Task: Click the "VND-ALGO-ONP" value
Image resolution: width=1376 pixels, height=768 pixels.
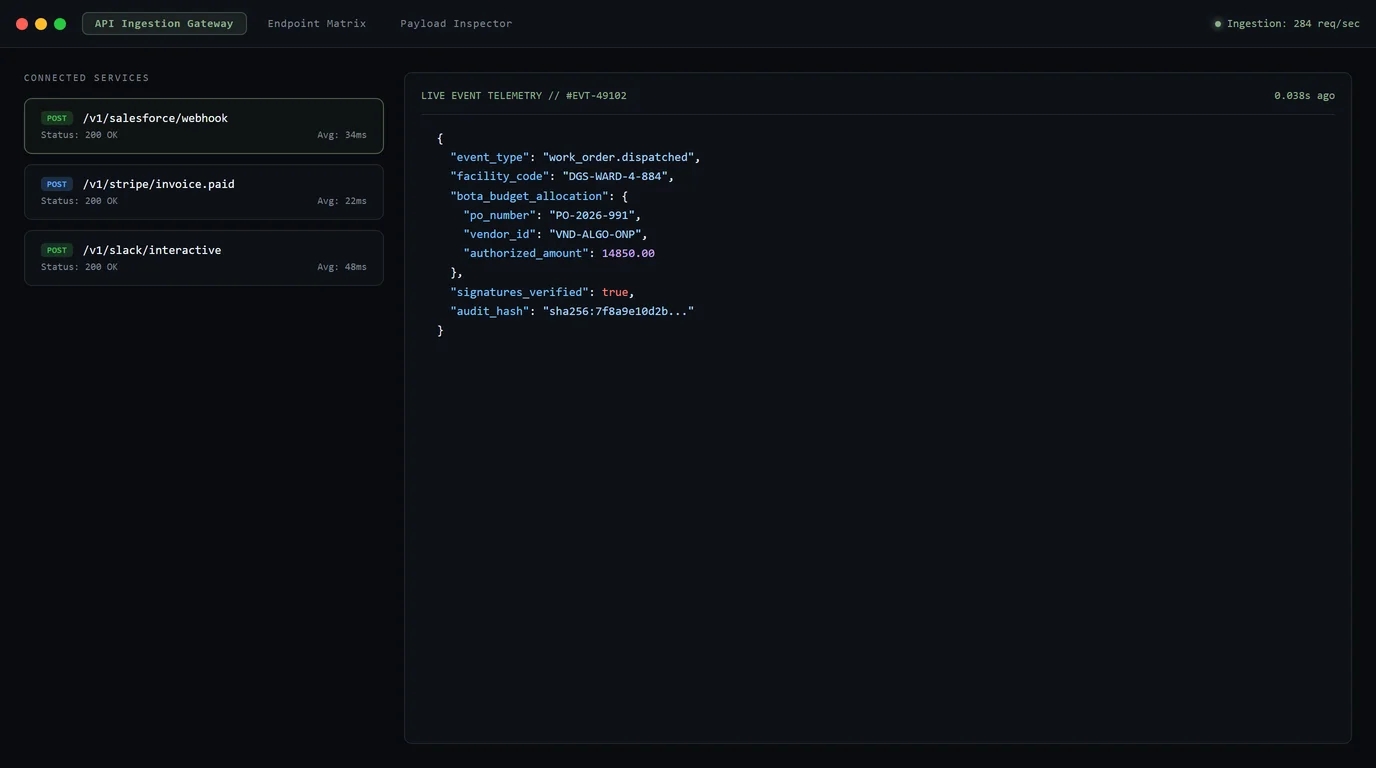Action: tap(595, 234)
